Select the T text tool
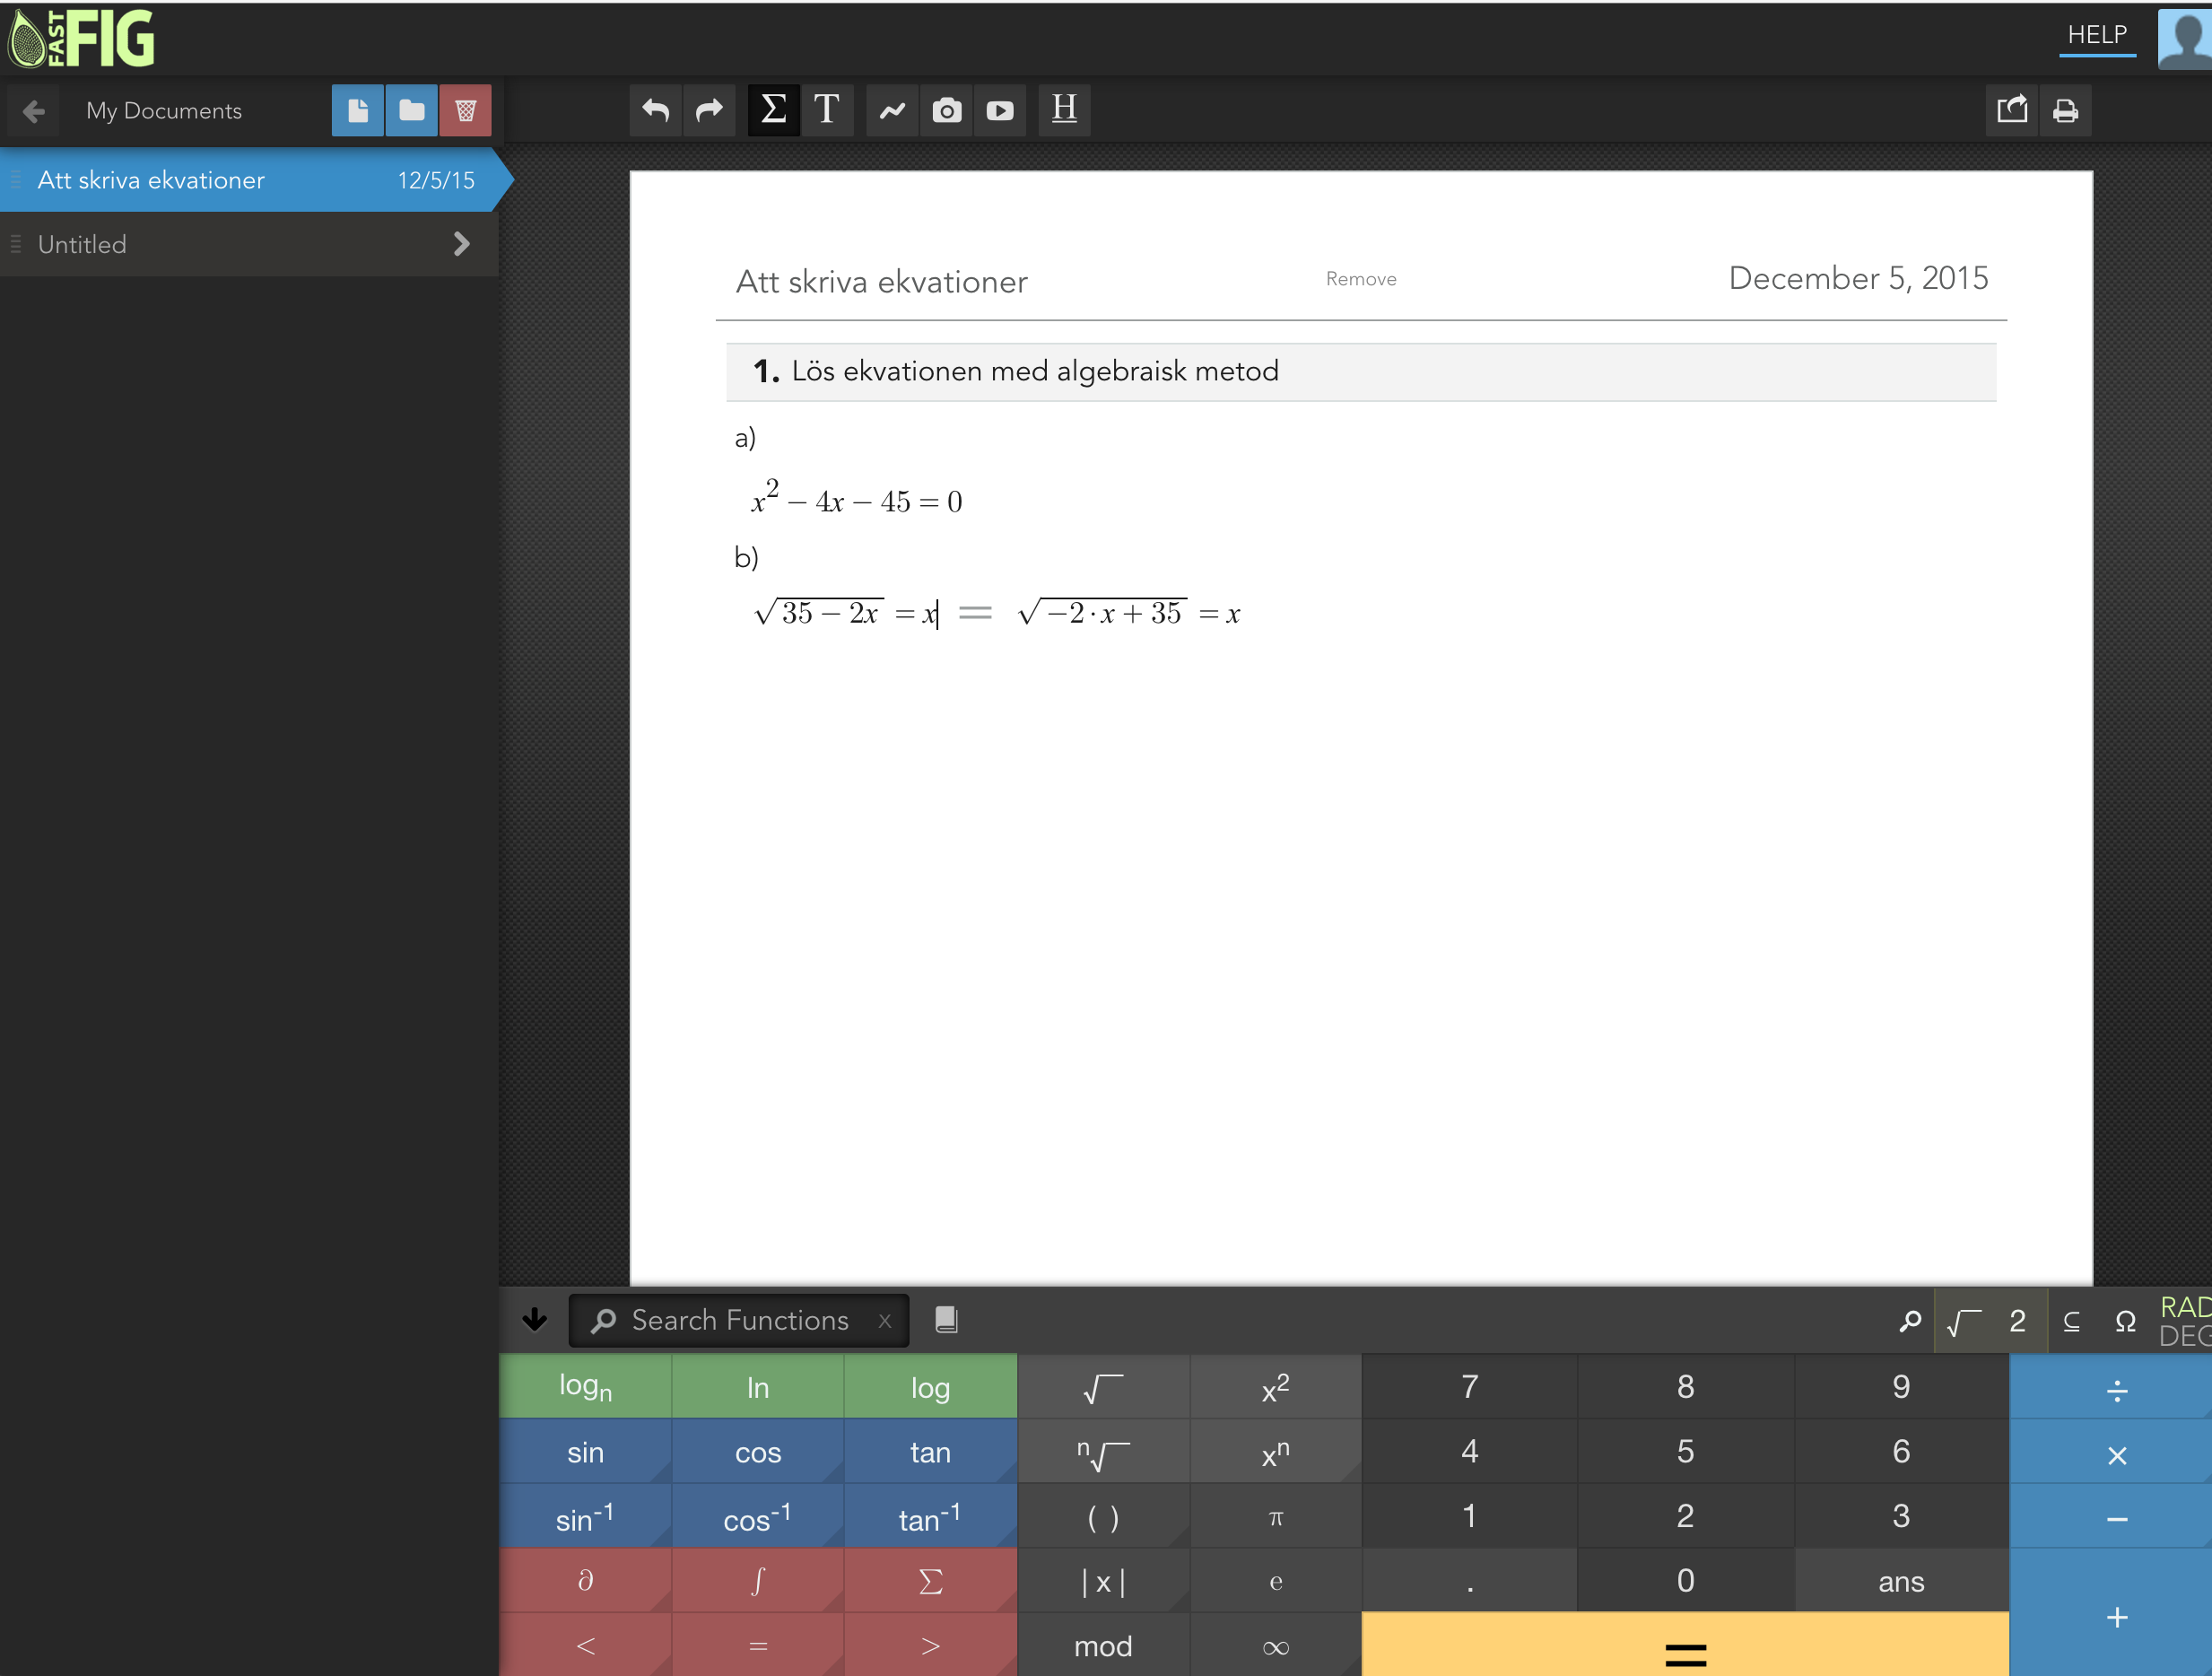The width and height of the screenshot is (2212, 1676). (x=826, y=110)
